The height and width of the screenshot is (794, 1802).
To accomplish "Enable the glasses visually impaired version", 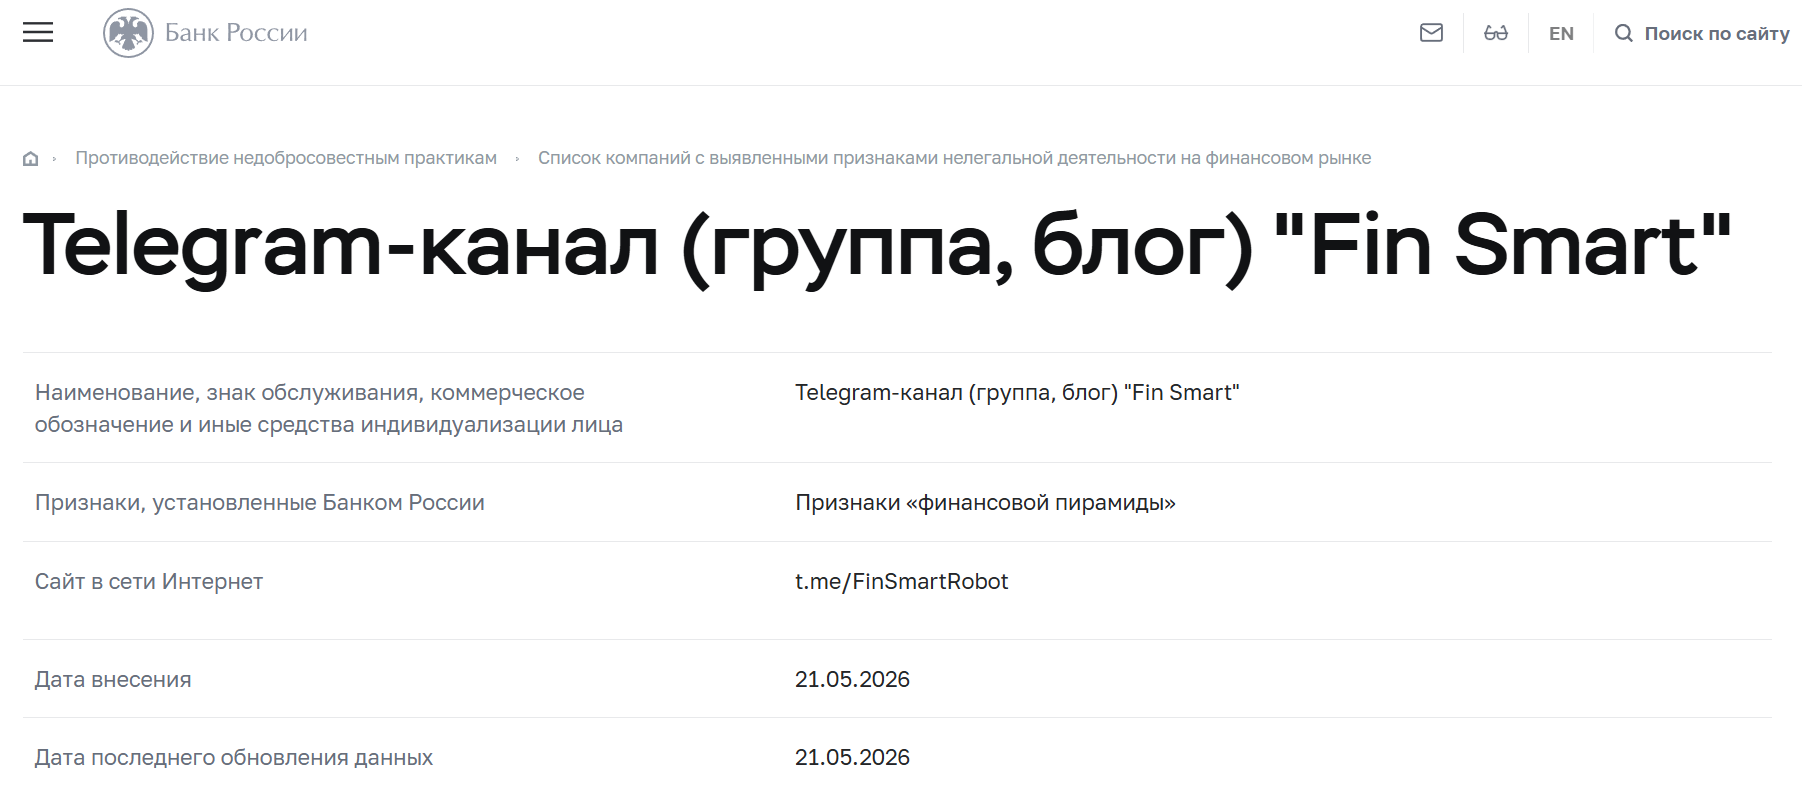I will 1496,33.
